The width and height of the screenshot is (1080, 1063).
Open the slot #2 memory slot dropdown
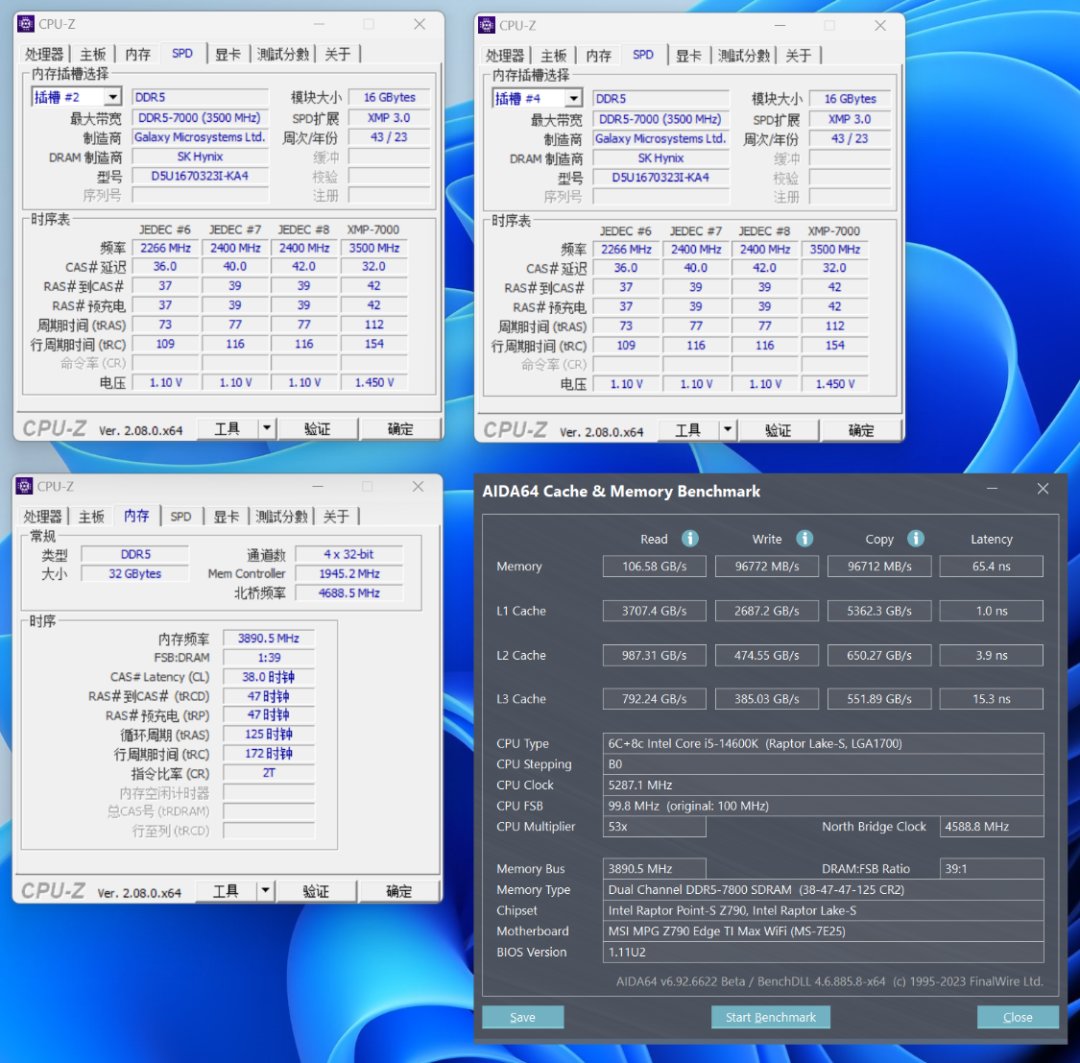pyautogui.click(x=114, y=97)
